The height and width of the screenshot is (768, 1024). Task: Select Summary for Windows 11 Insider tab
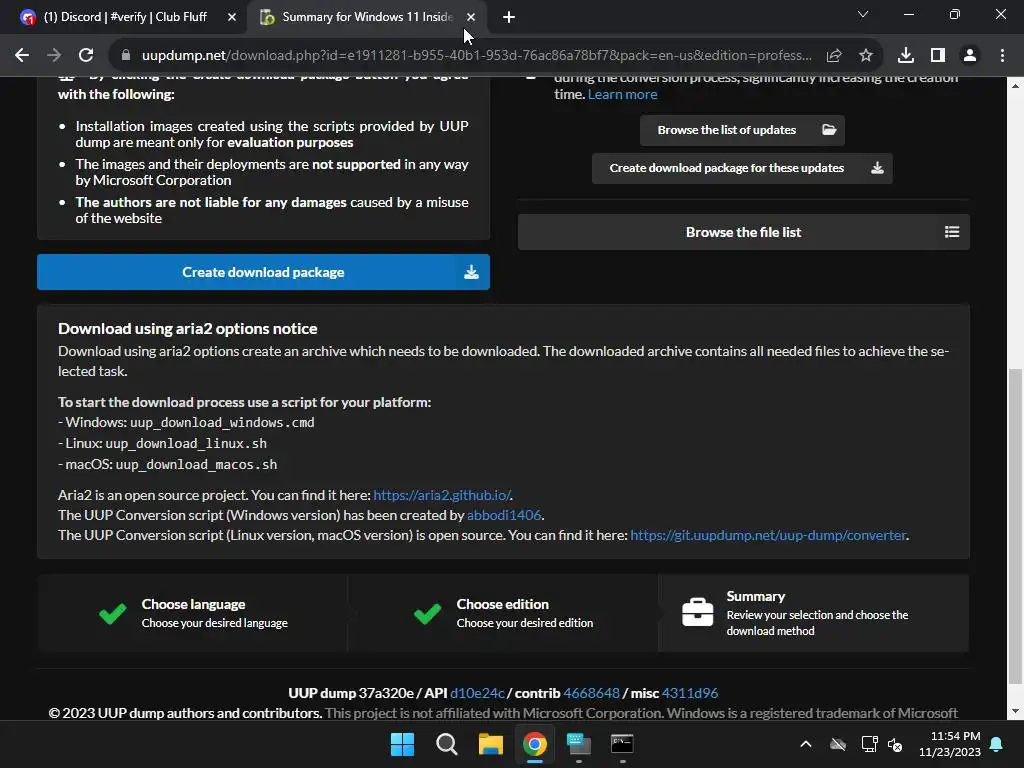tap(366, 17)
